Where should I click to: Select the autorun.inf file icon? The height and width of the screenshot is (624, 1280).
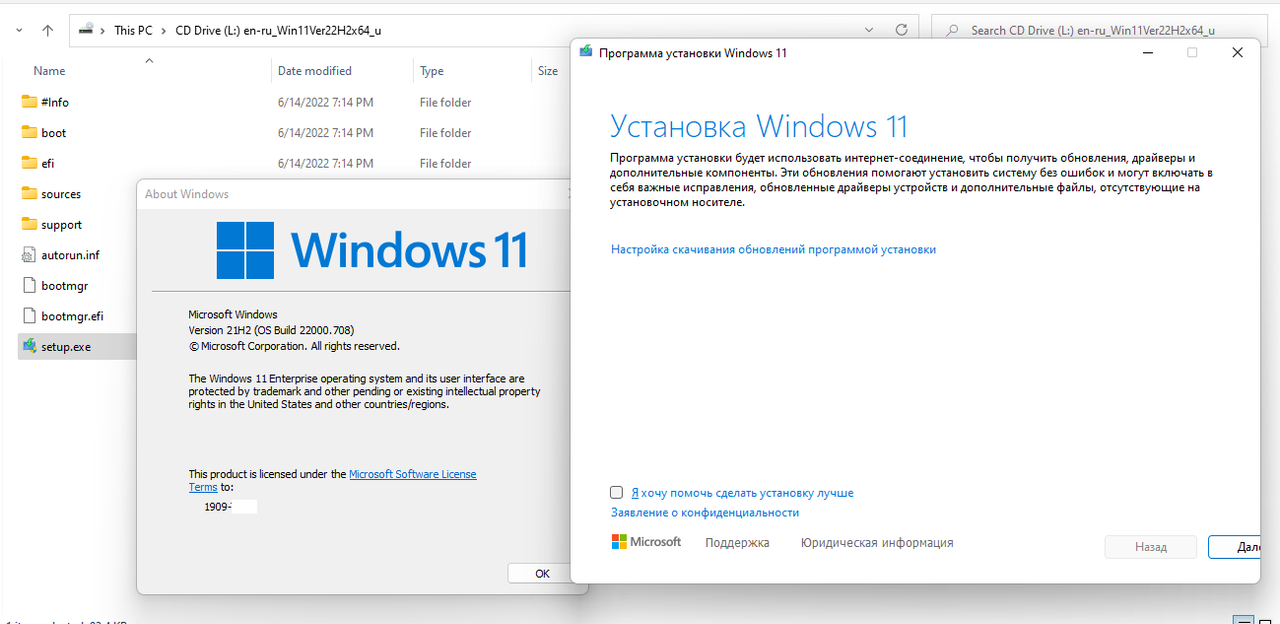point(29,255)
